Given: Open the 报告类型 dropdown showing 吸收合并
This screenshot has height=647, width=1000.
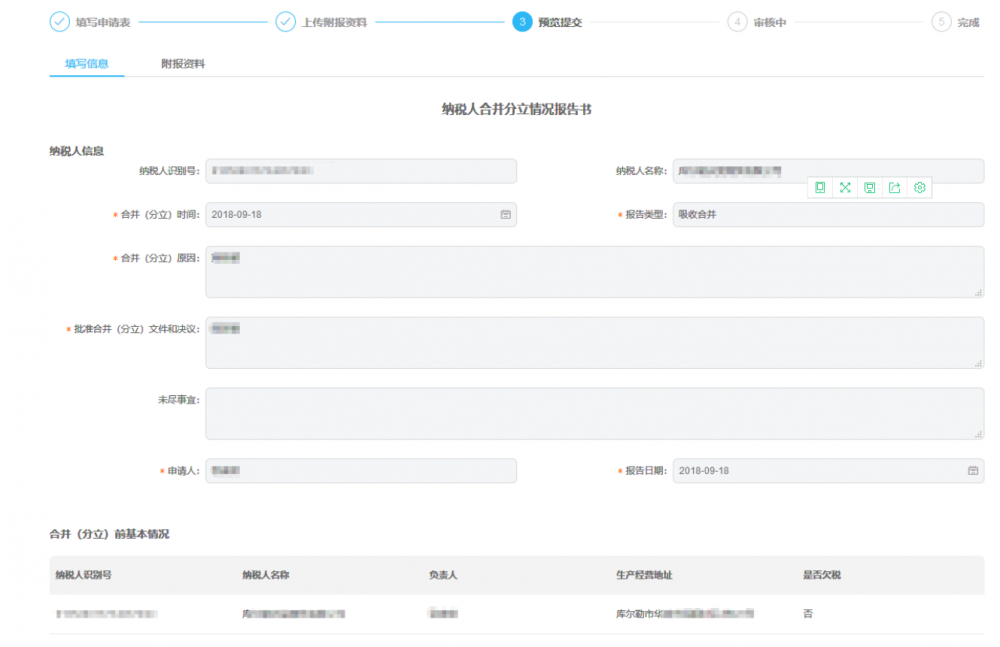Looking at the screenshot, I should [x=828, y=215].
